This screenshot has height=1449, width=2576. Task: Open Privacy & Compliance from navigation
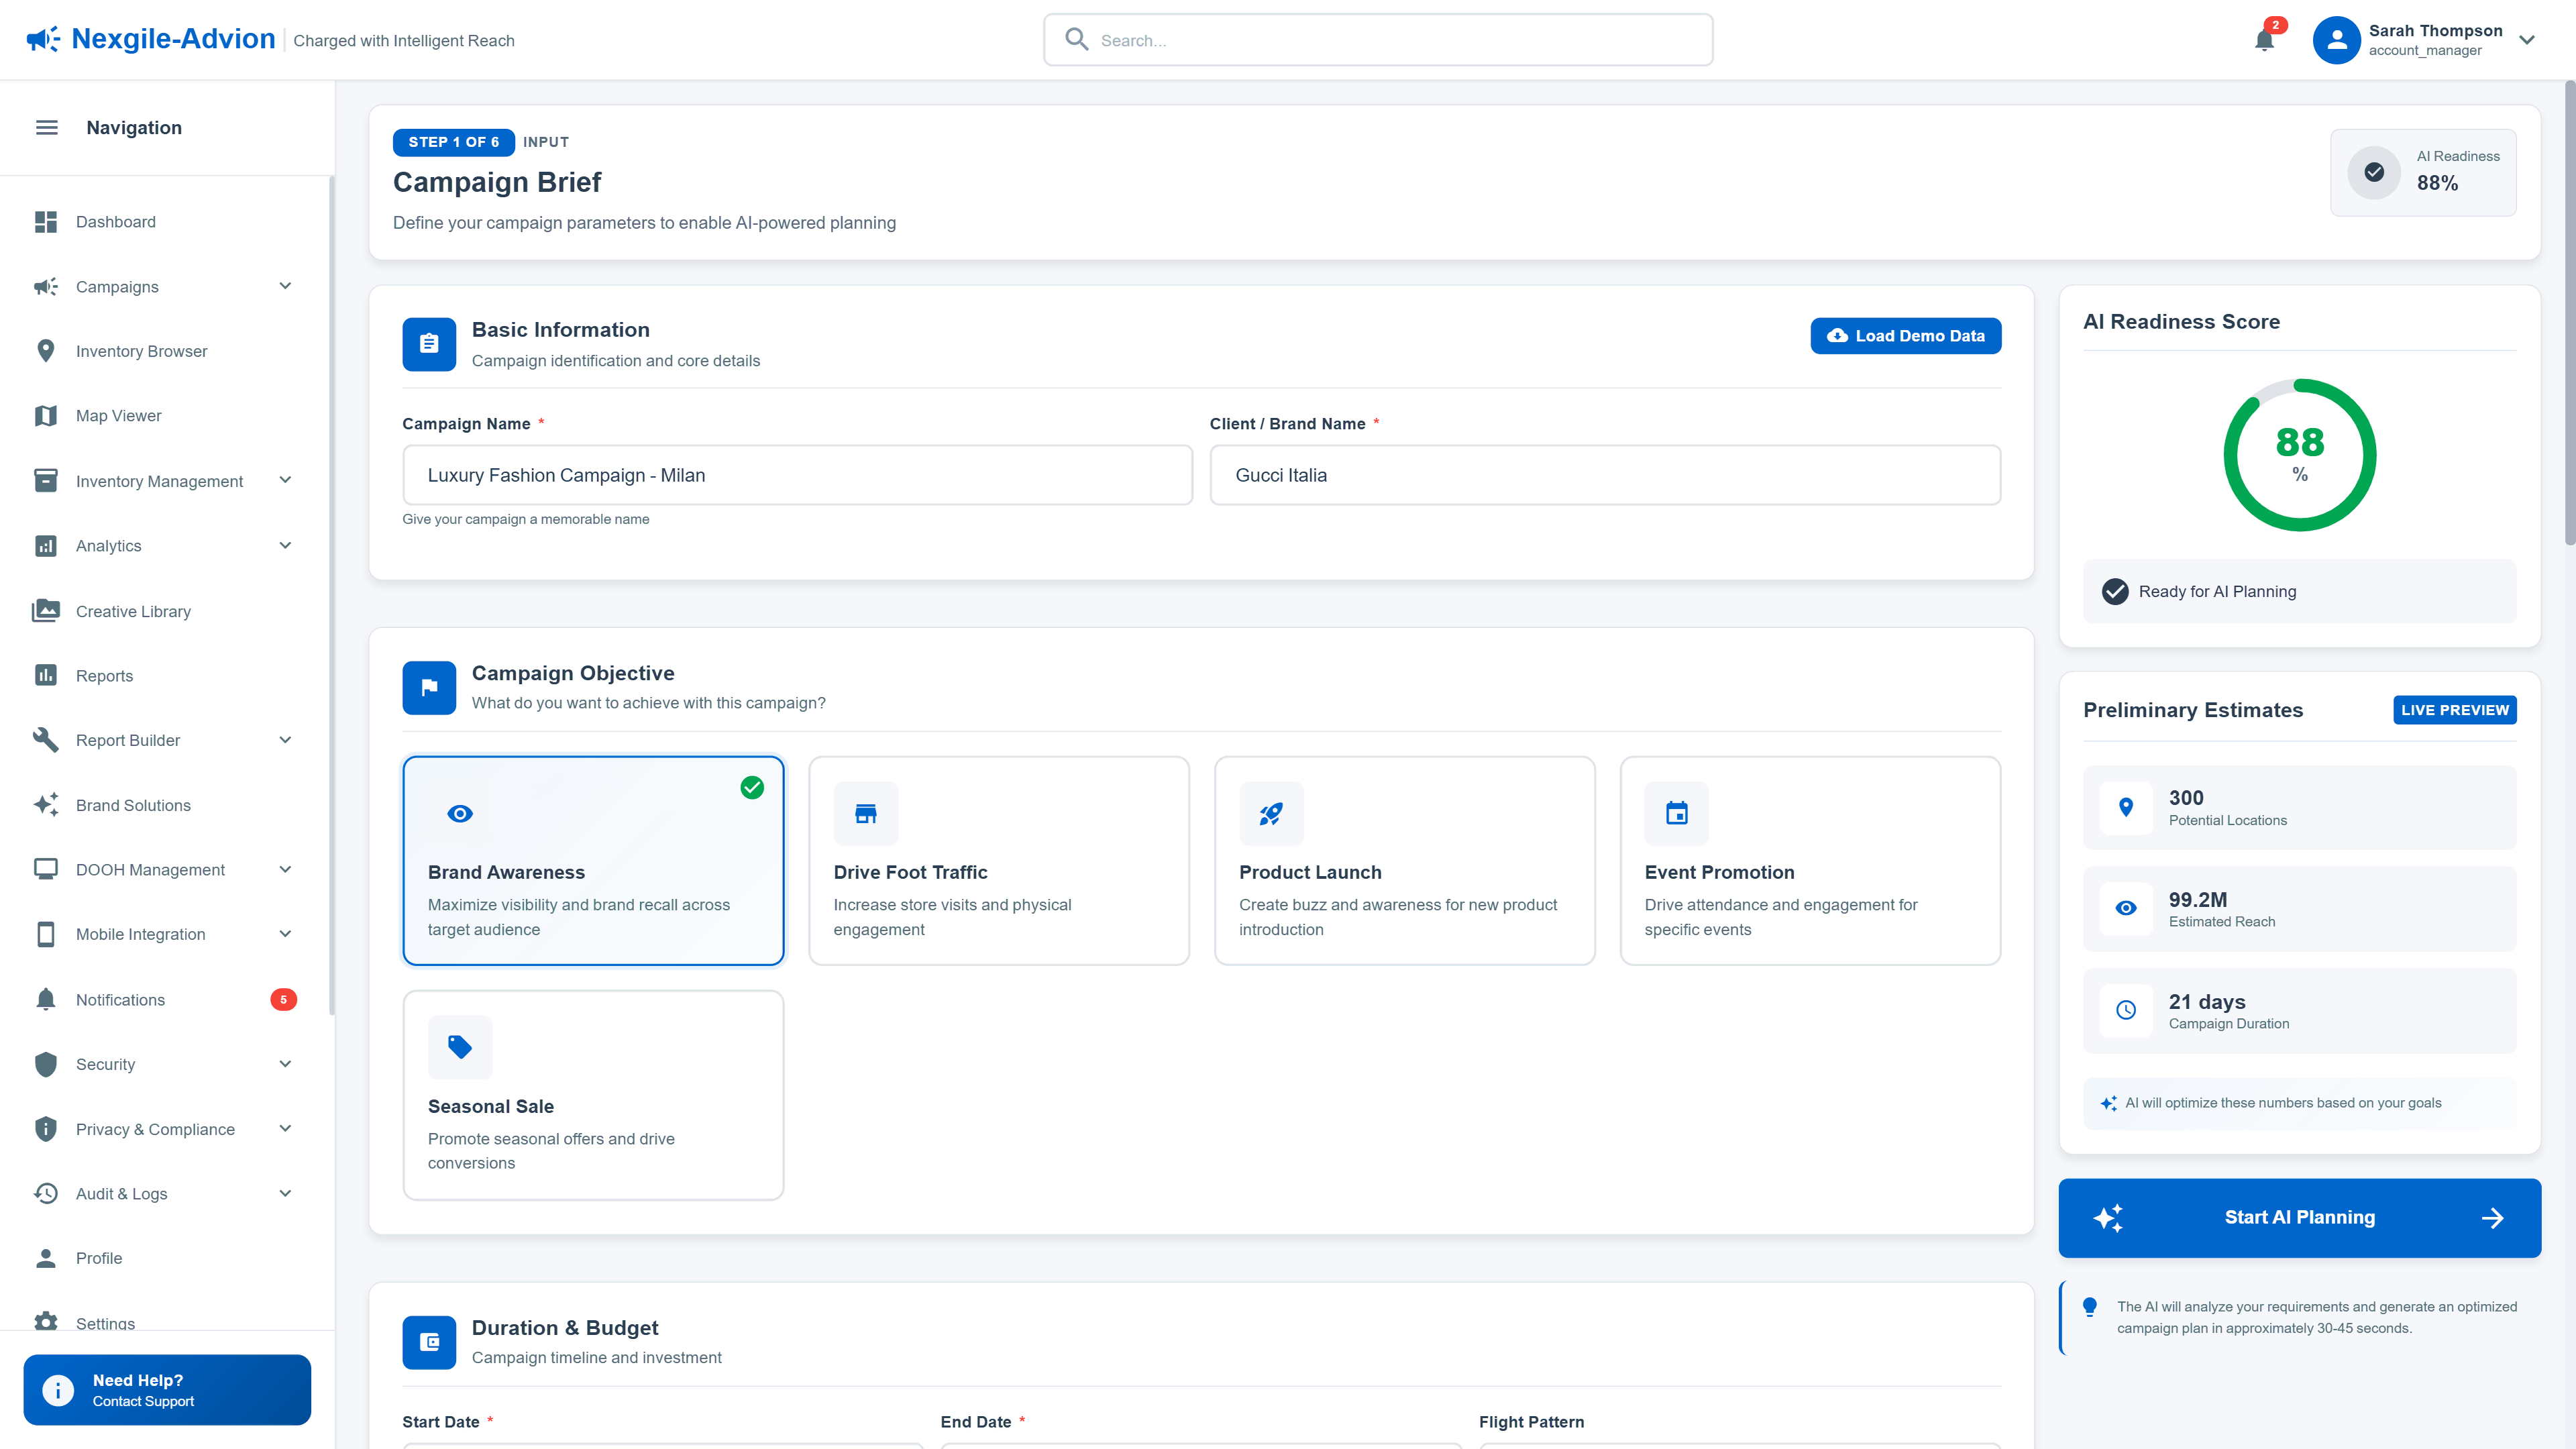point(155,1128)
